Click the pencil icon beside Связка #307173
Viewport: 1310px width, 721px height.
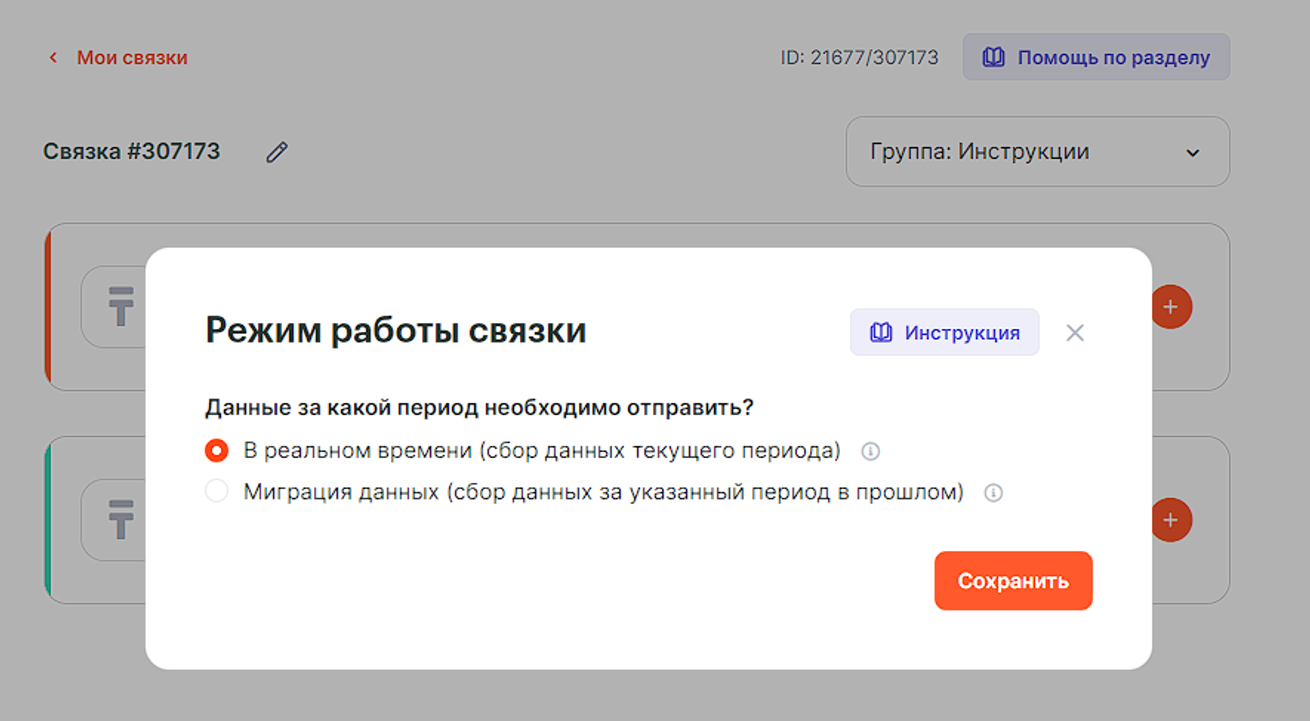tap(277, 152)
